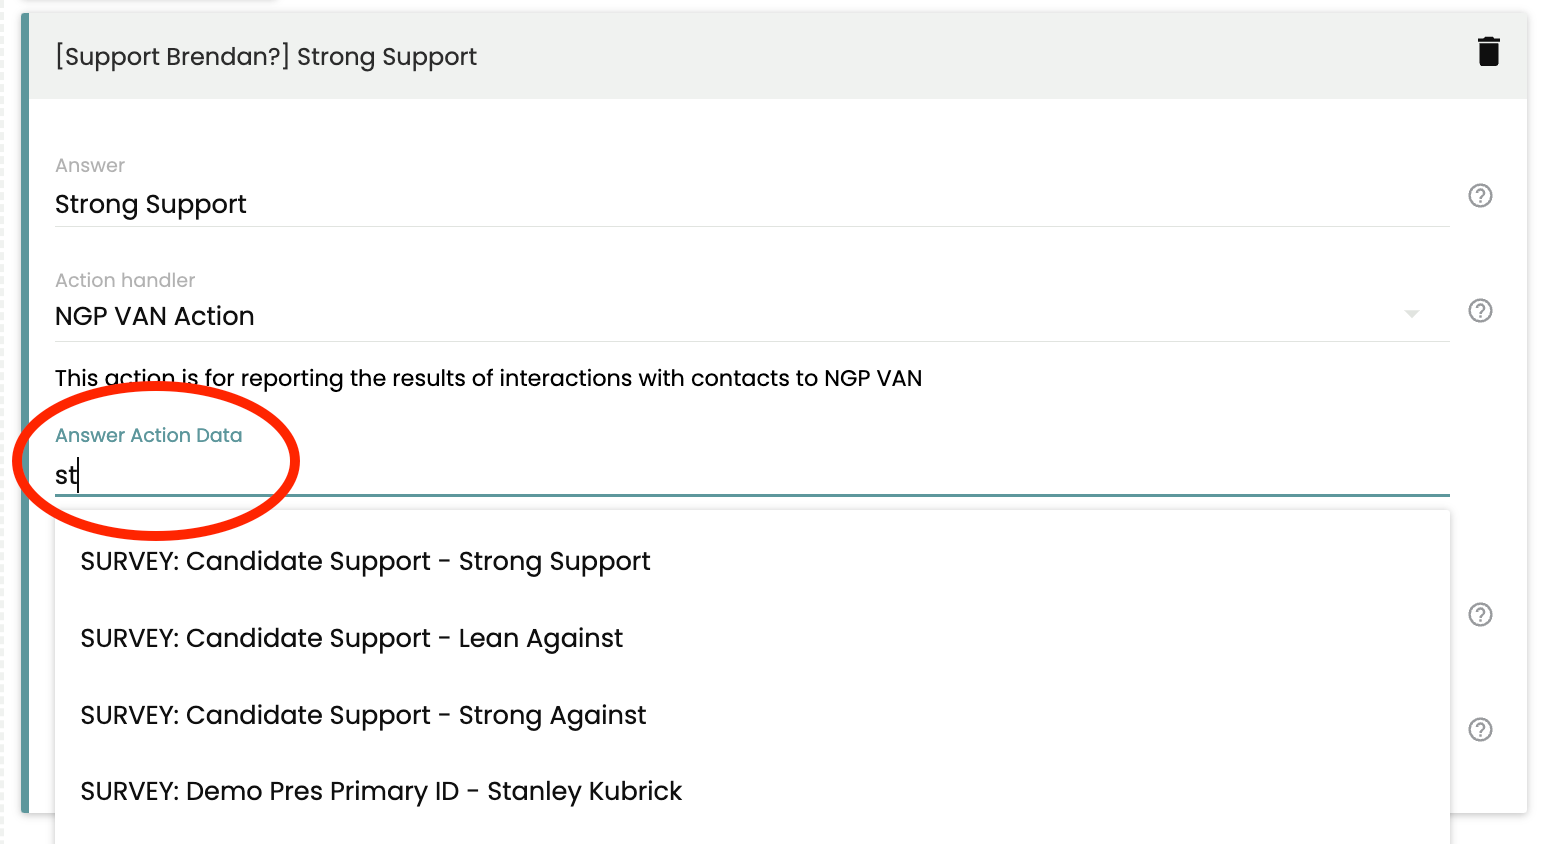Choose SURVEY: Candidate Support - Strong Against
1548x844 pixels.
coord(363,715)
